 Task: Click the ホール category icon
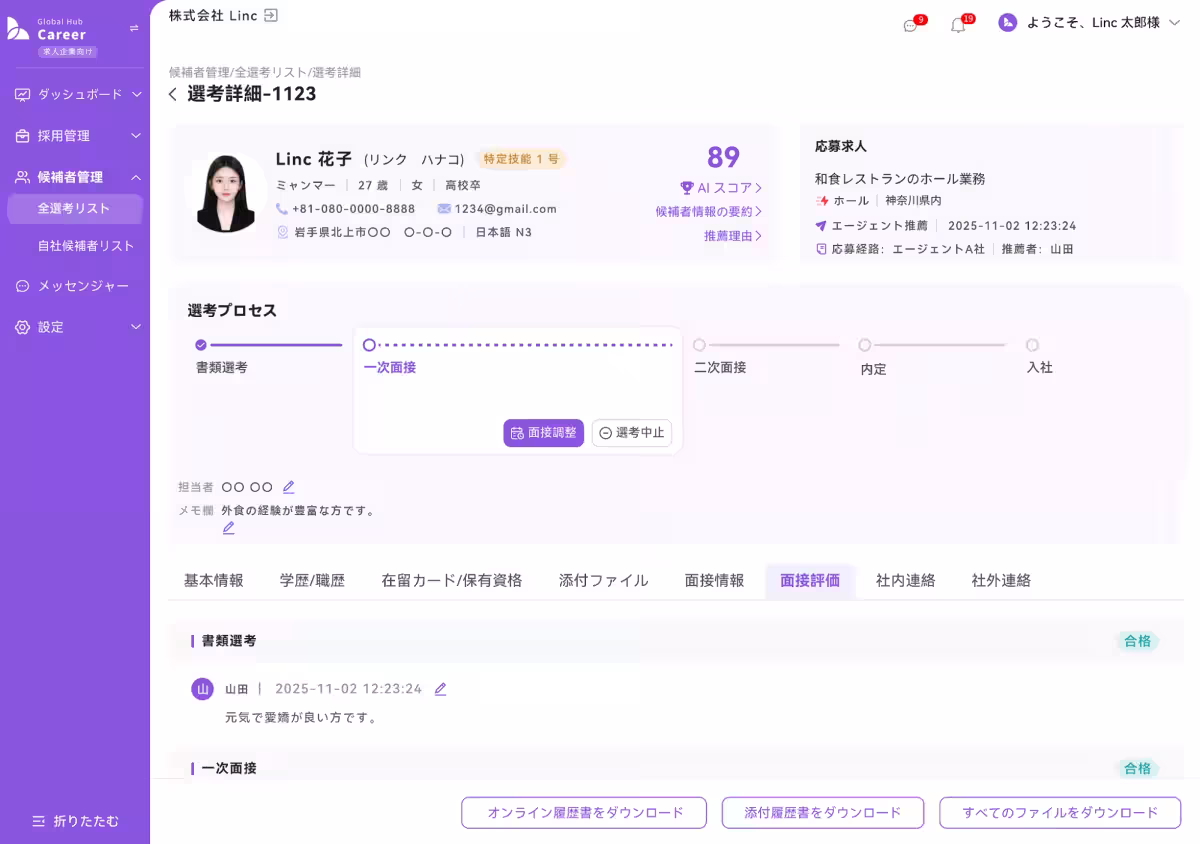pos(822,201)
